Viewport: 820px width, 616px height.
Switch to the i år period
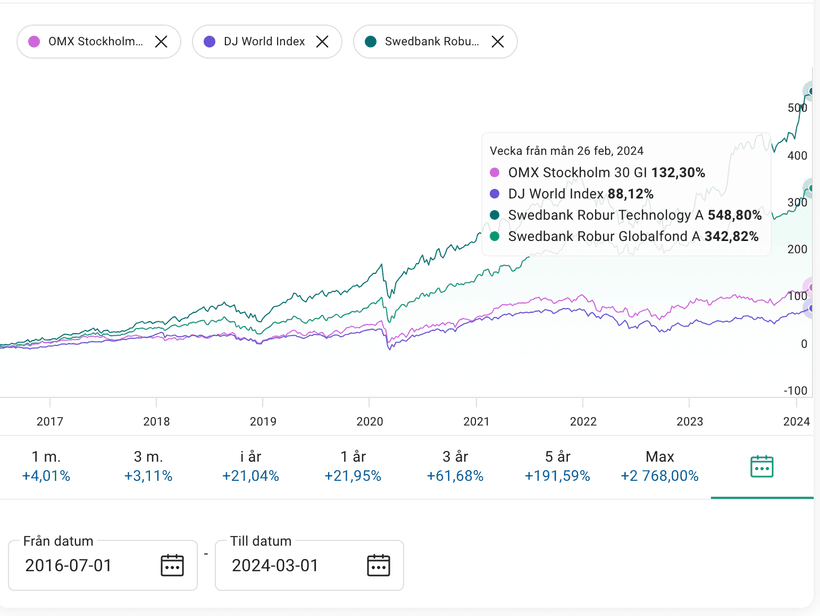pyautogui.click(x=250, y=466)
